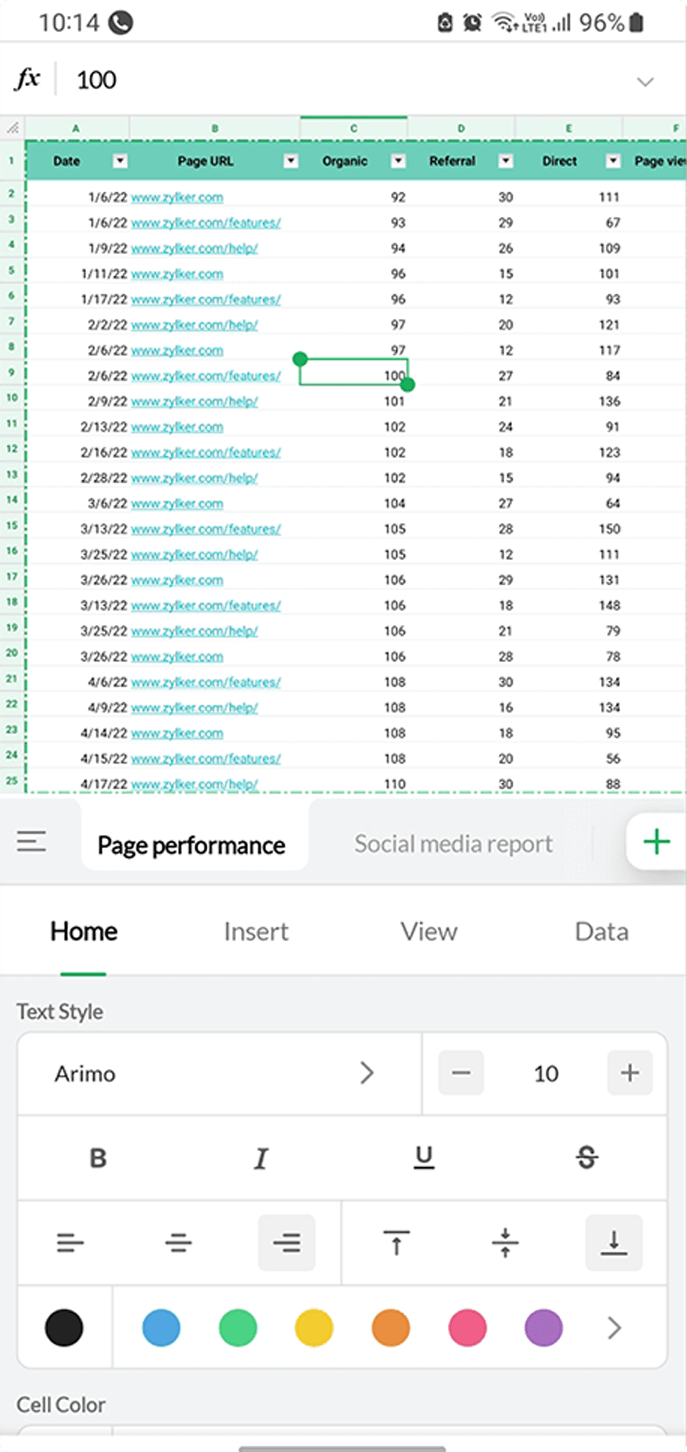Add a new sheet with plus button

[656, 842]
